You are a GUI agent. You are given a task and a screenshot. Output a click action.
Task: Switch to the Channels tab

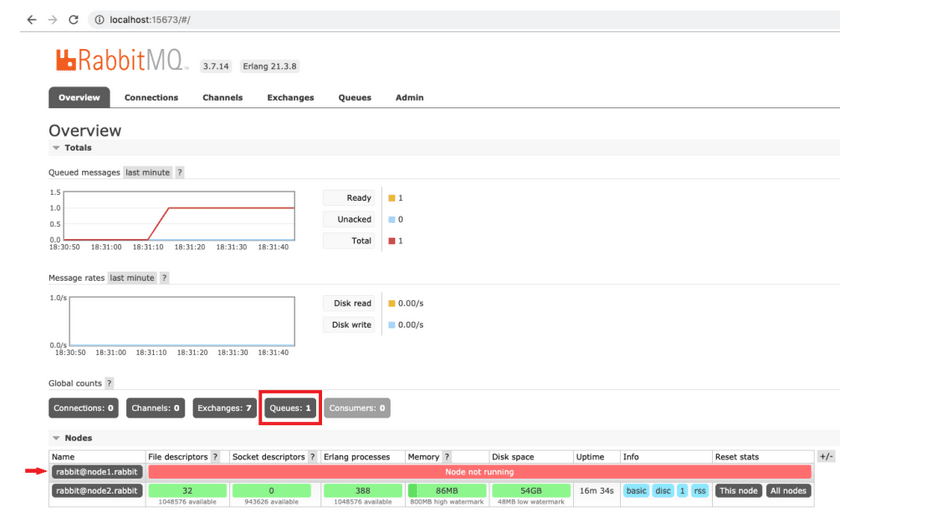[x=222, y=97]
